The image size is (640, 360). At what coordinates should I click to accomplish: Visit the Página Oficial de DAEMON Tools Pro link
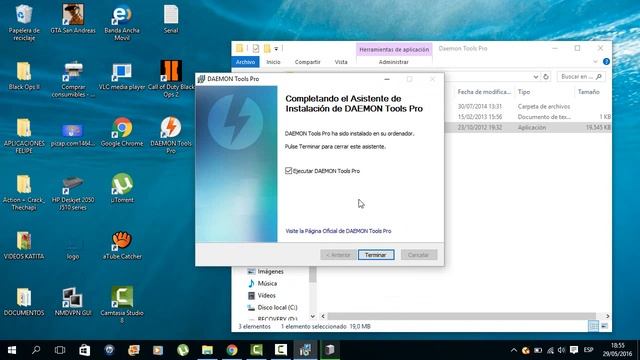(x=338, y=231)
